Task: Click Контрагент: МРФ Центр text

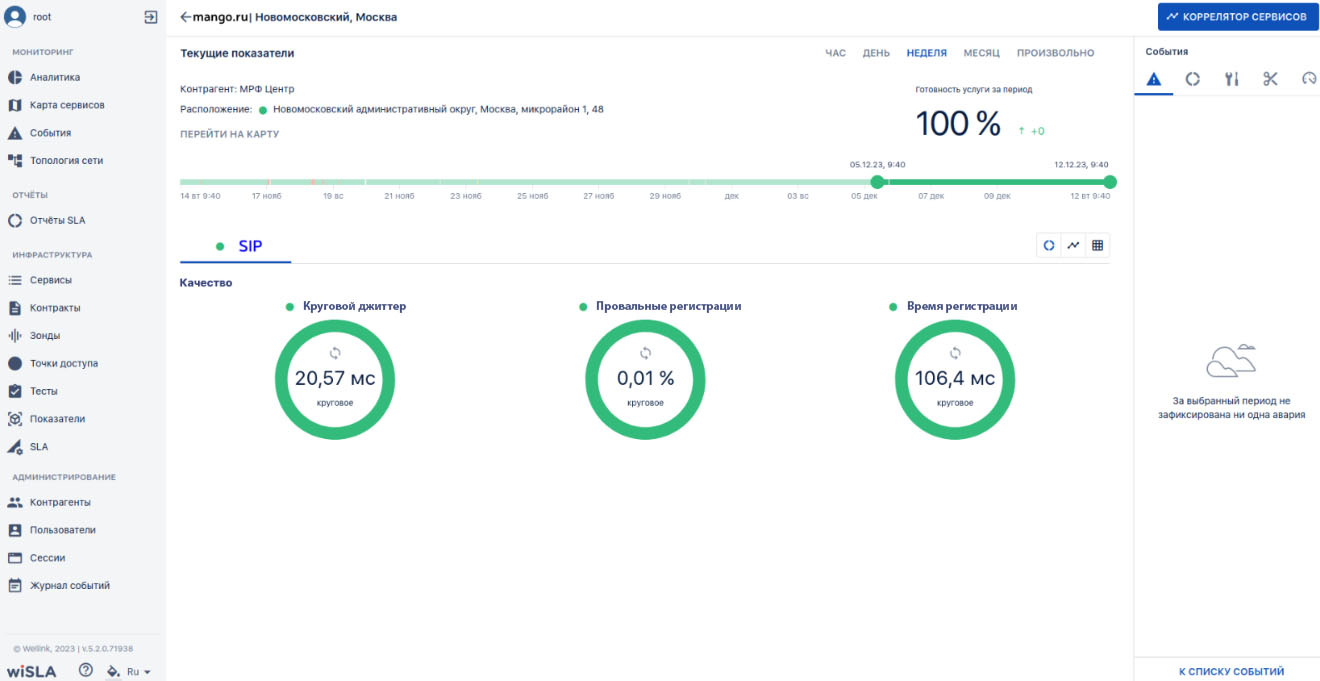Action: [x=237, y=89]
